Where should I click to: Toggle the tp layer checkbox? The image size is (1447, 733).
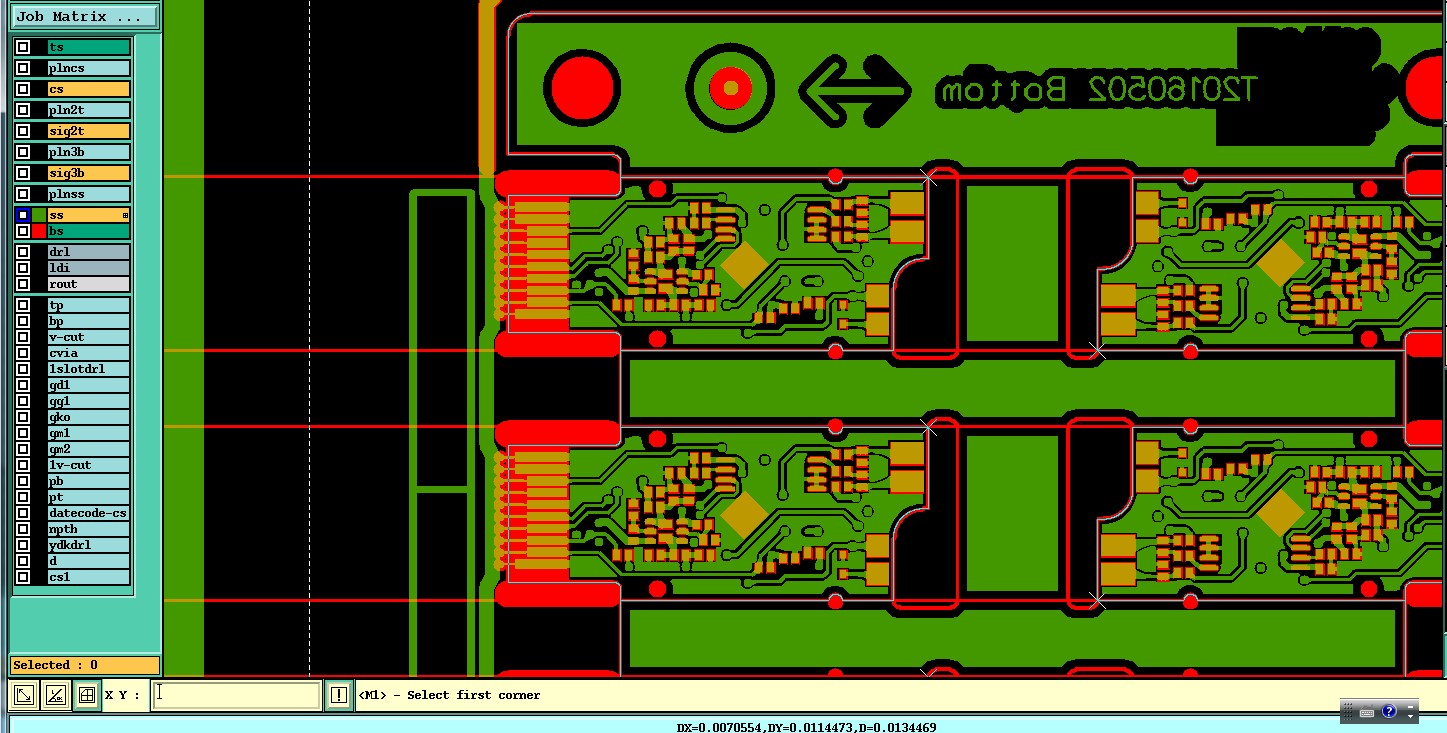click(x=23, y=305)
